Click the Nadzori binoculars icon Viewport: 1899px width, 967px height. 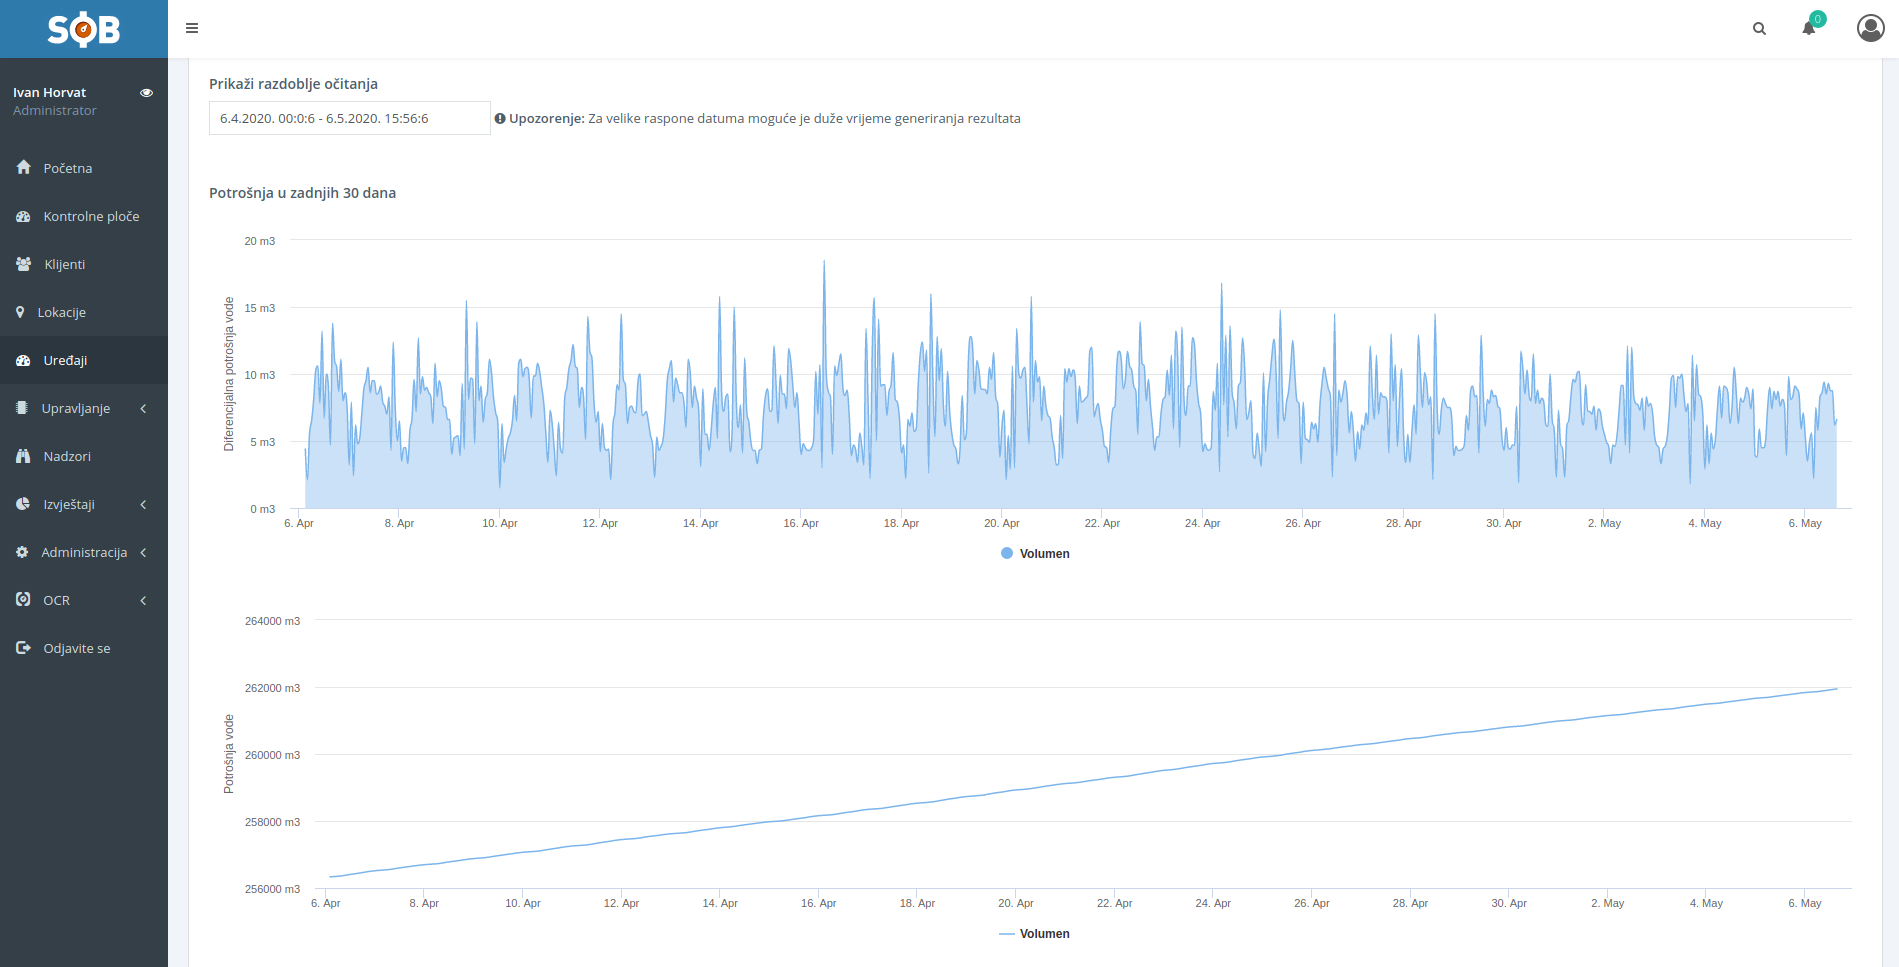tap(23, 456)
